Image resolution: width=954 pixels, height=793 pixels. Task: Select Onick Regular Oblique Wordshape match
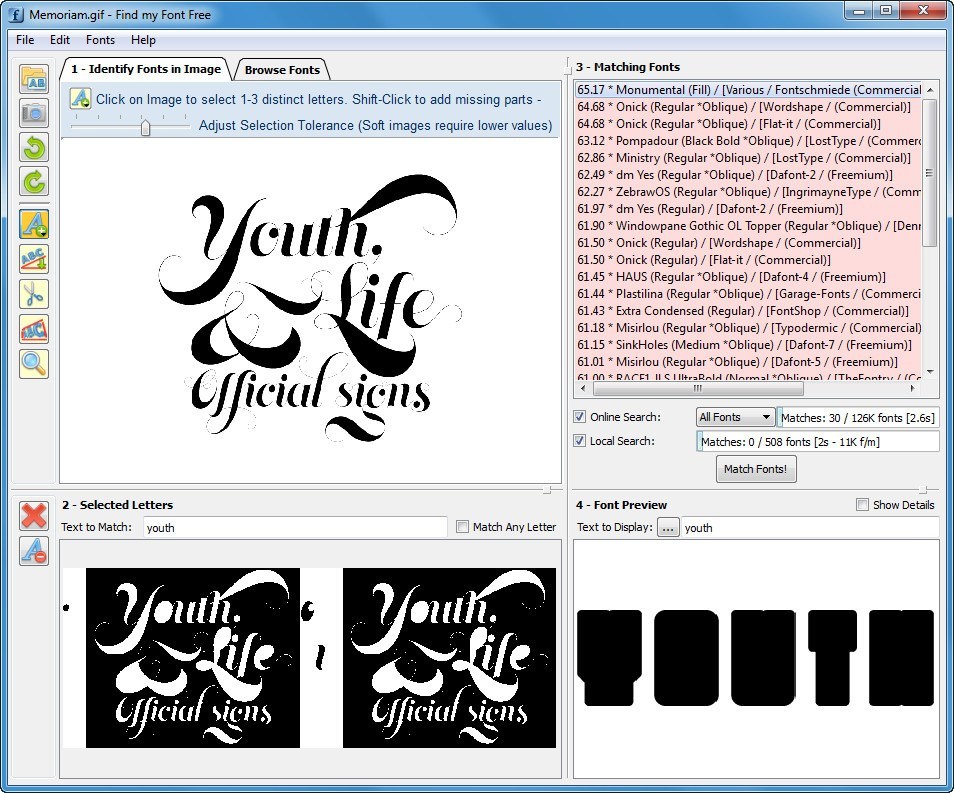[x=748, y=107]
